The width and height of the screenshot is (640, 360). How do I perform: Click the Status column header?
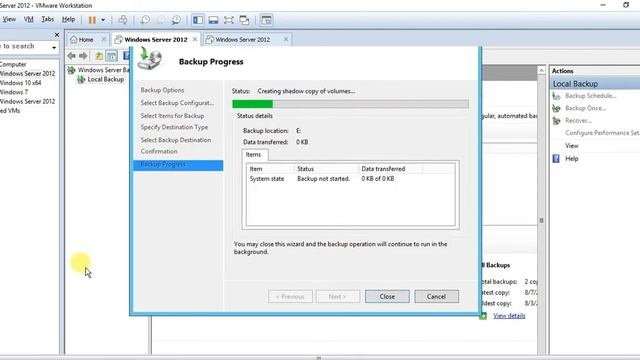tap(326, 169)
